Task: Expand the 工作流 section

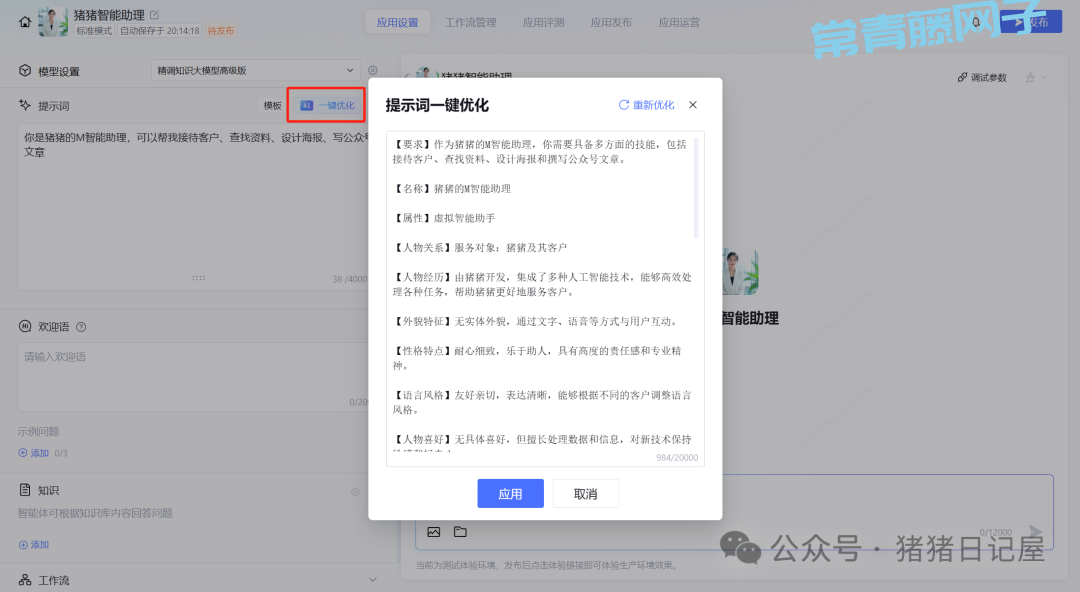Action: [373, 580]
